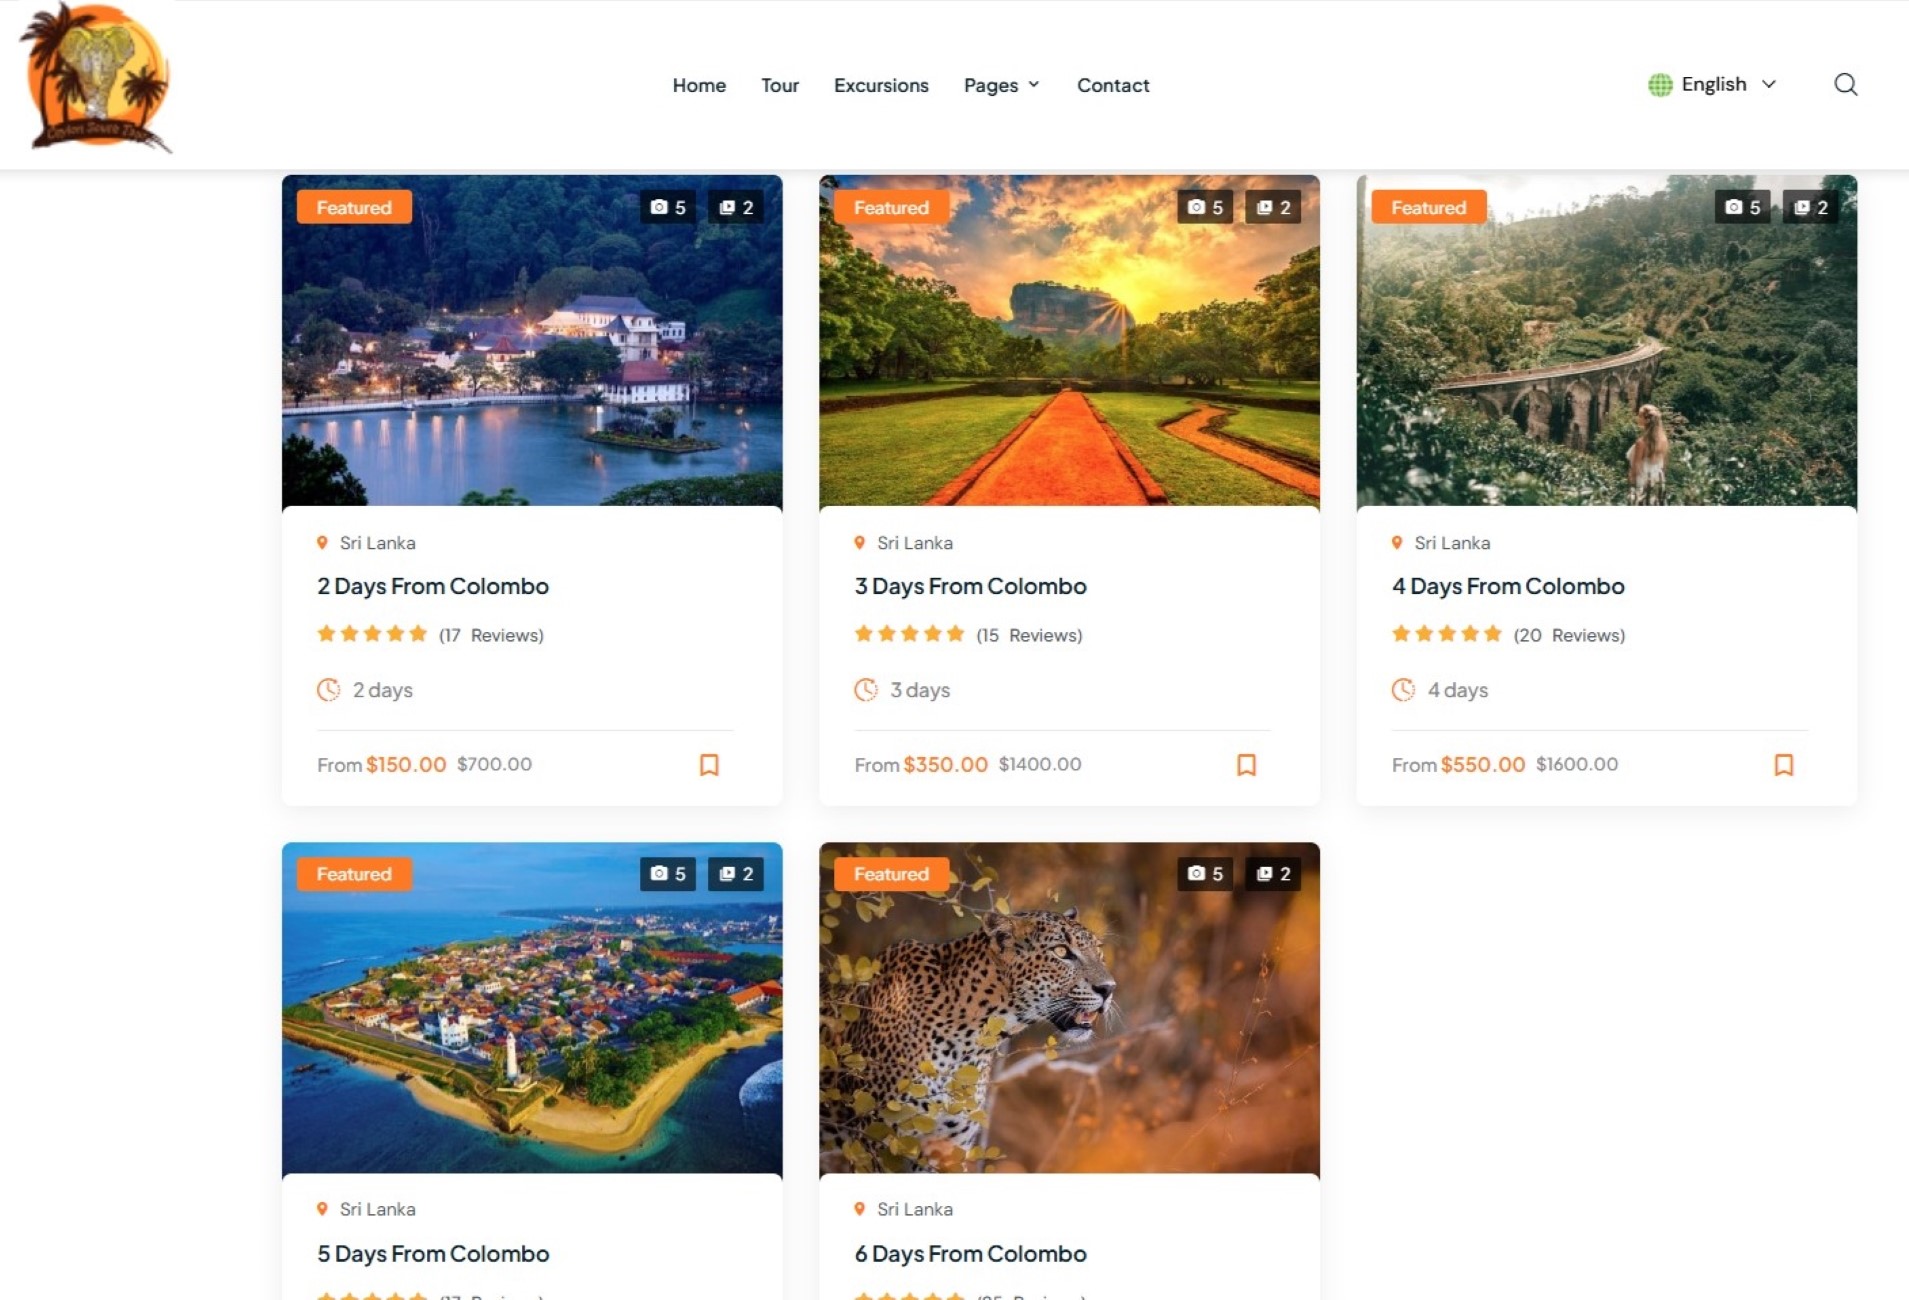Click the globe icon next to English
1909x1300 pixels.
coord(1661,84)
